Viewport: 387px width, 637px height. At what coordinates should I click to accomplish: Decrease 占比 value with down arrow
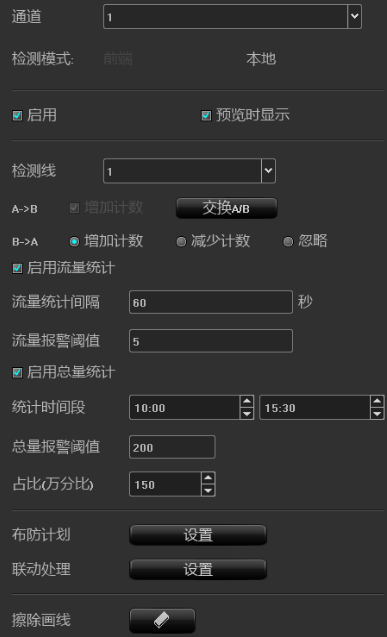coord(208,490)
